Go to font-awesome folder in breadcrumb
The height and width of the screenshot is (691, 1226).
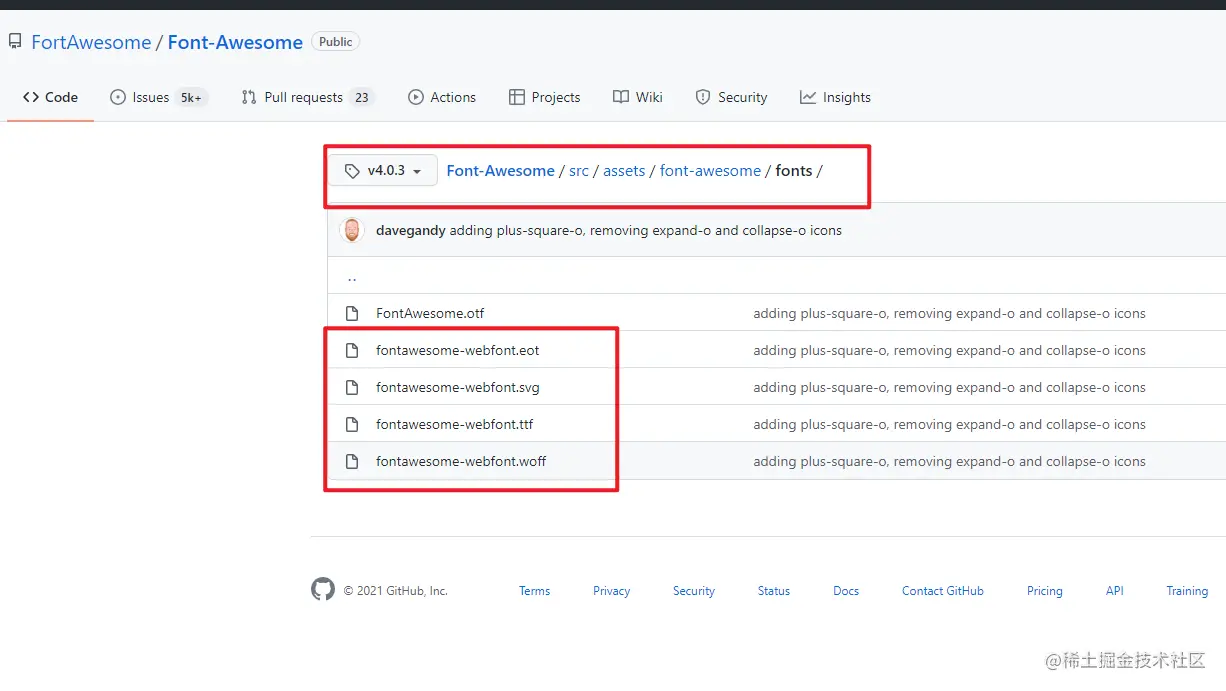point(710,171)
